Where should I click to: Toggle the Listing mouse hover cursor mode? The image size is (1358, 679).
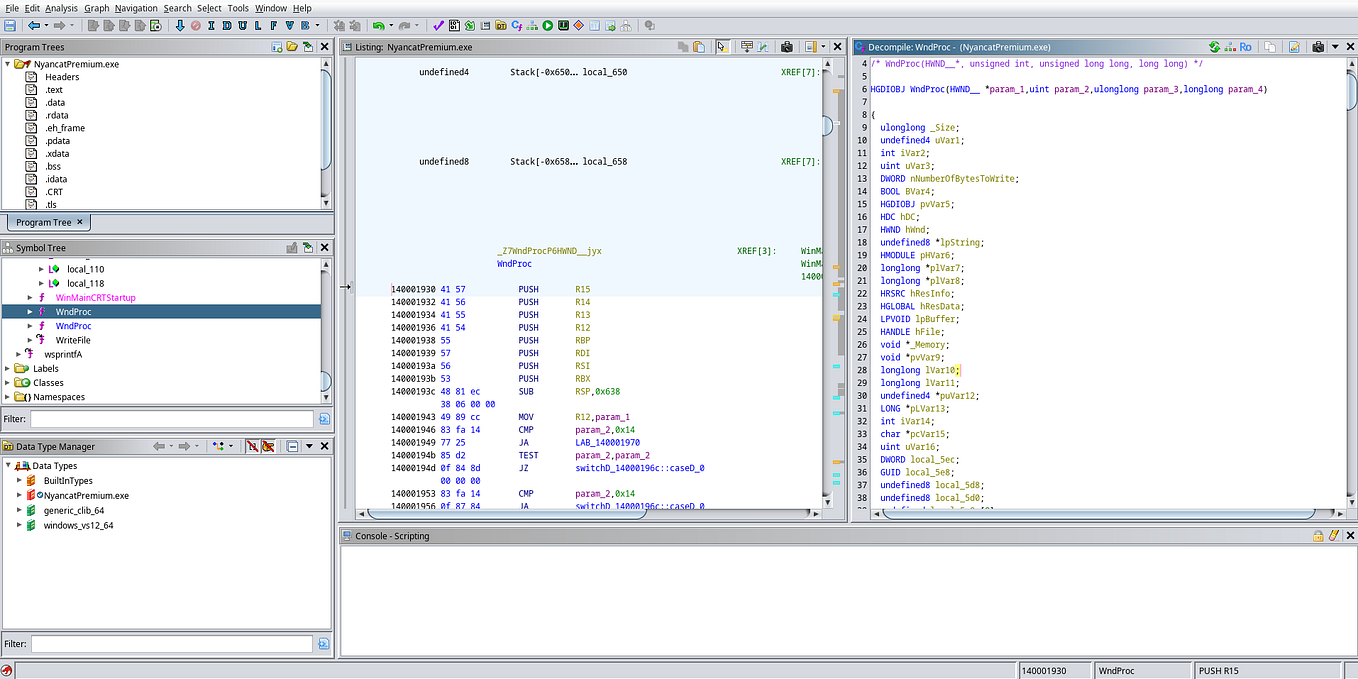point(722,47)
